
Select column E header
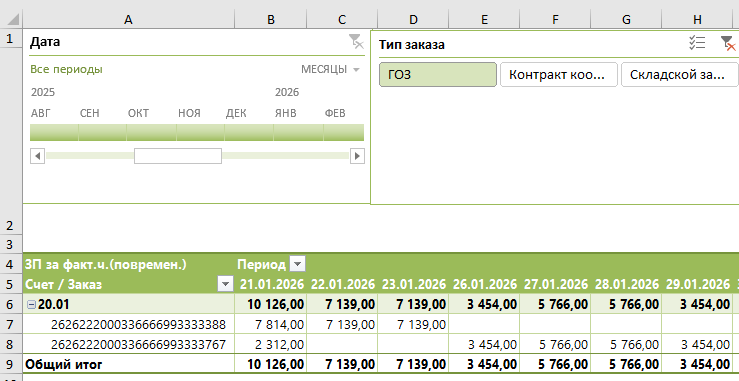click(x=484, y=19)
